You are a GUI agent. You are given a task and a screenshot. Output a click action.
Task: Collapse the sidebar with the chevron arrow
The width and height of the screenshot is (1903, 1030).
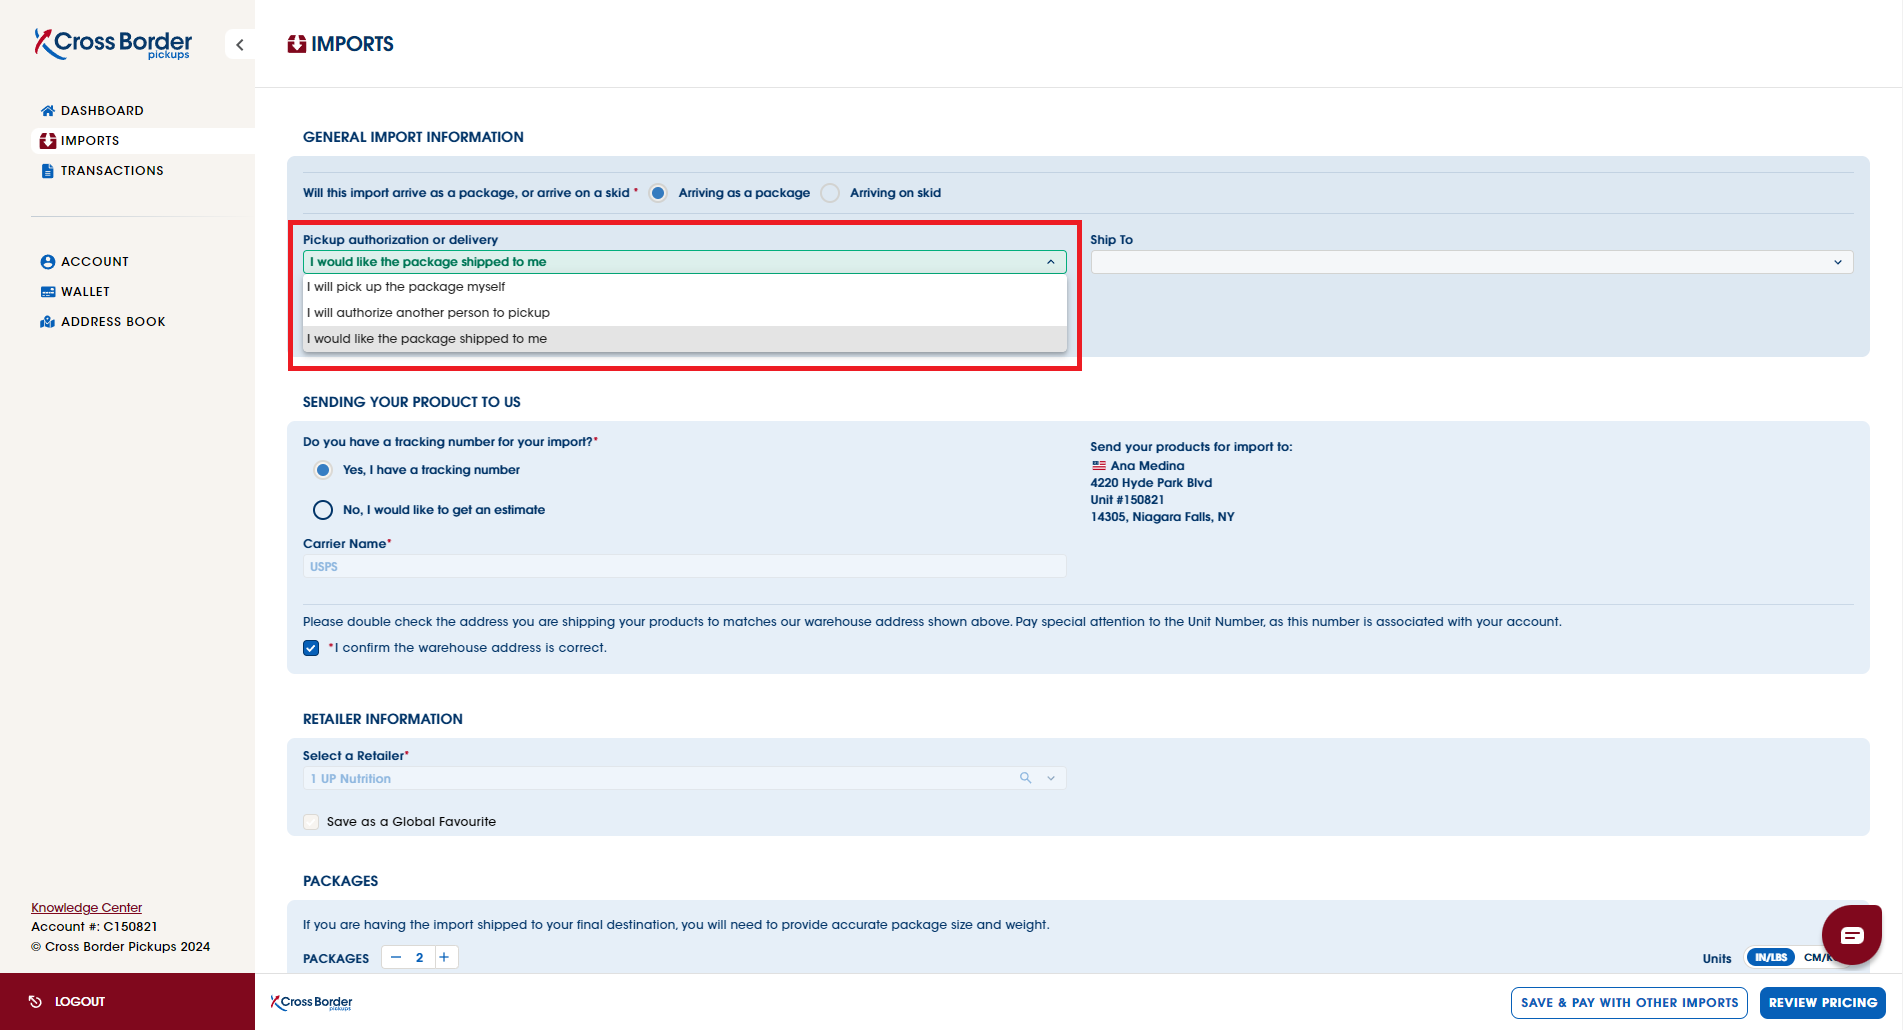click(x=240, y=45)
